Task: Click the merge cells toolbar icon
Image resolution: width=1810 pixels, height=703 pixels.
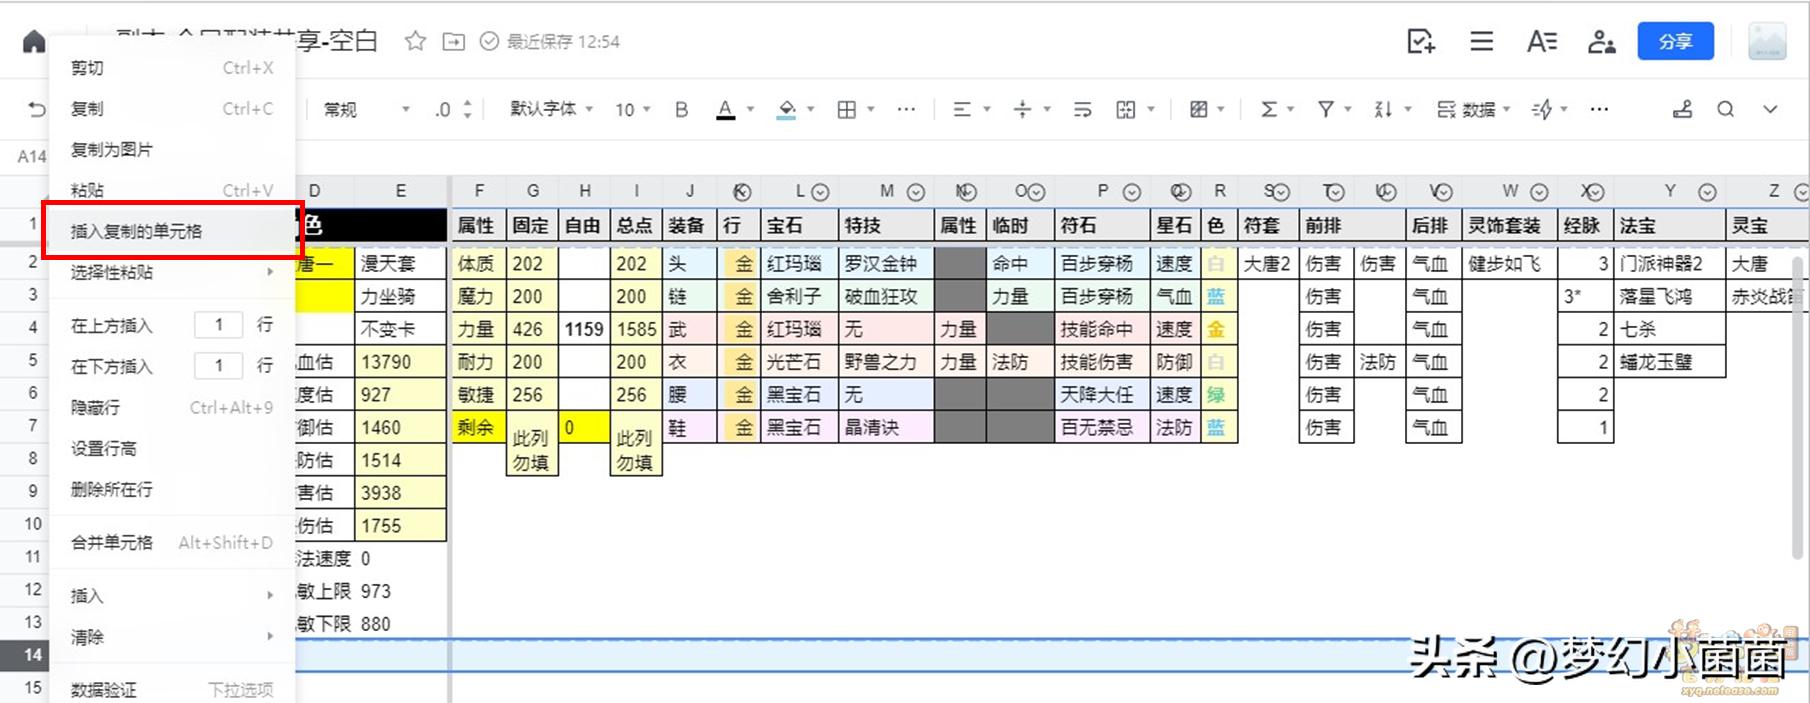Action: 1126,109
